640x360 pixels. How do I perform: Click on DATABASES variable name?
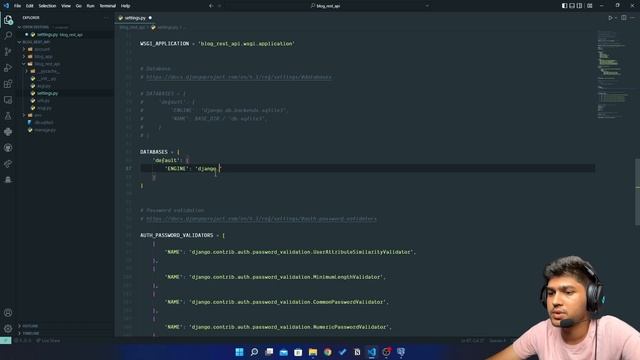coord(154,152)
